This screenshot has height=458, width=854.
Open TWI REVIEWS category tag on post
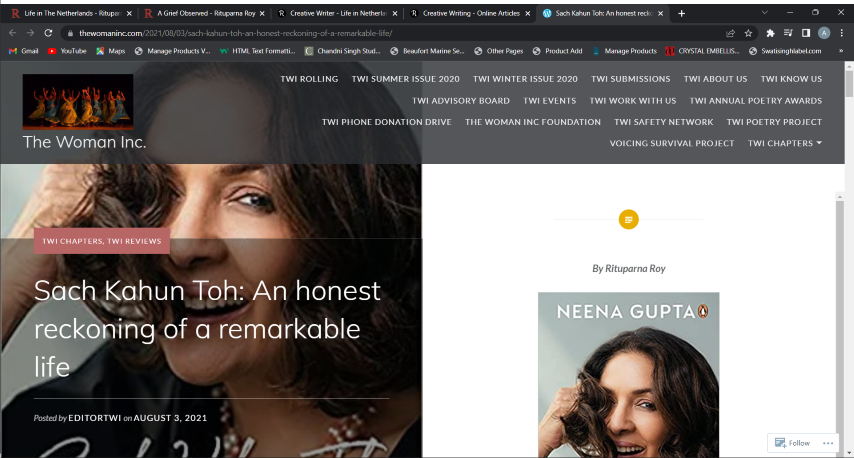click(135, 241)
